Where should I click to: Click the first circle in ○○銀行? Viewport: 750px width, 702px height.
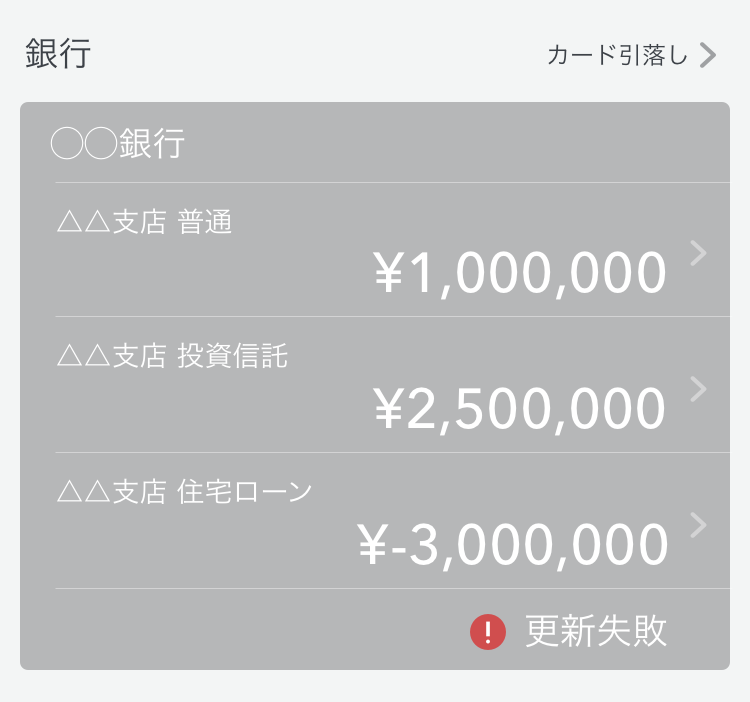(67, 143)
